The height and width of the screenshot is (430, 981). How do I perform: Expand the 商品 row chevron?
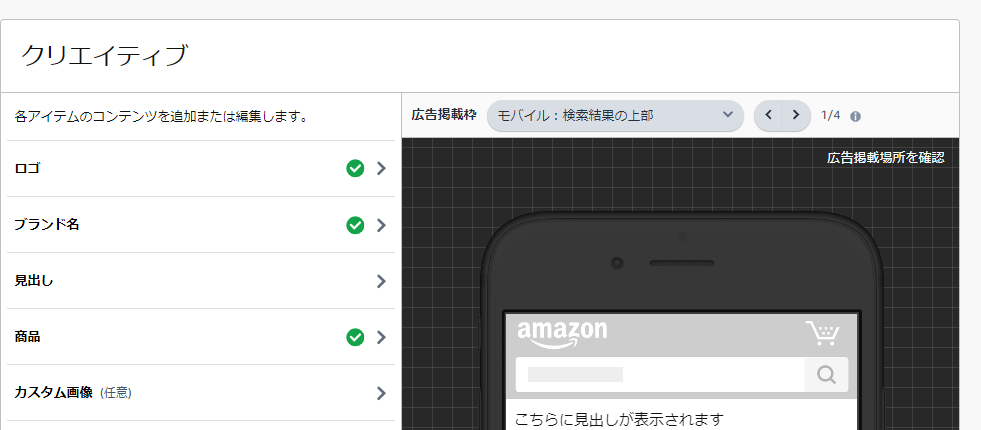coord(381,337)
